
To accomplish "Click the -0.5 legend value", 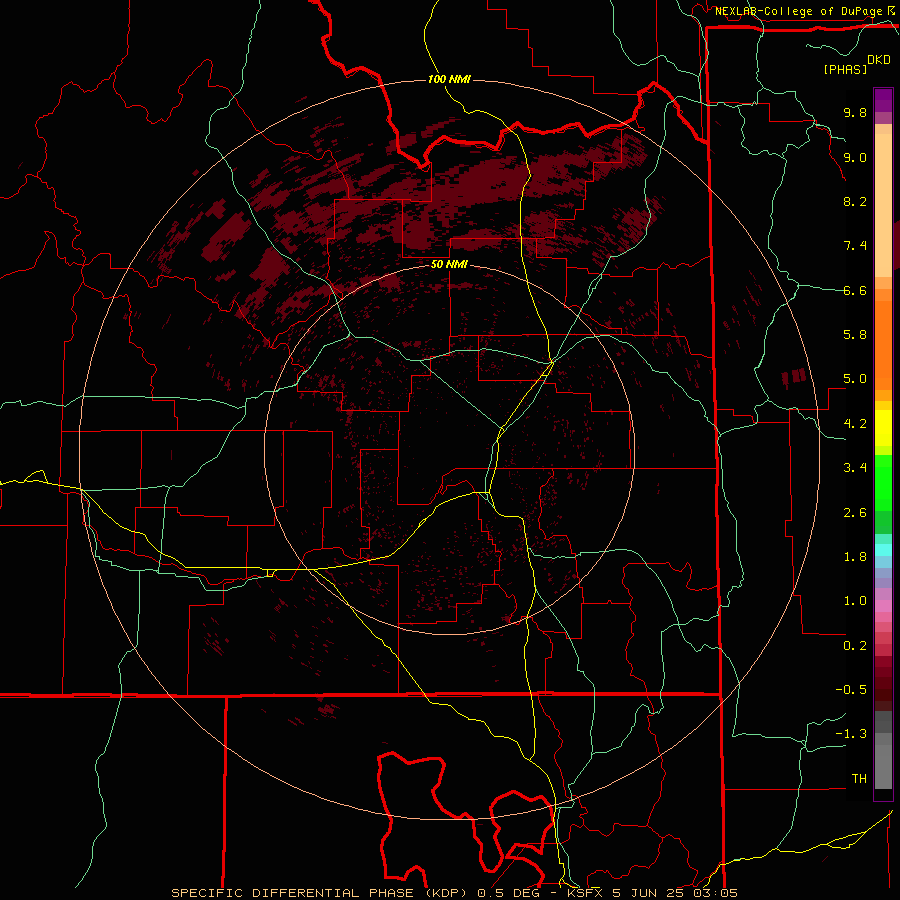I will (851, 690).
